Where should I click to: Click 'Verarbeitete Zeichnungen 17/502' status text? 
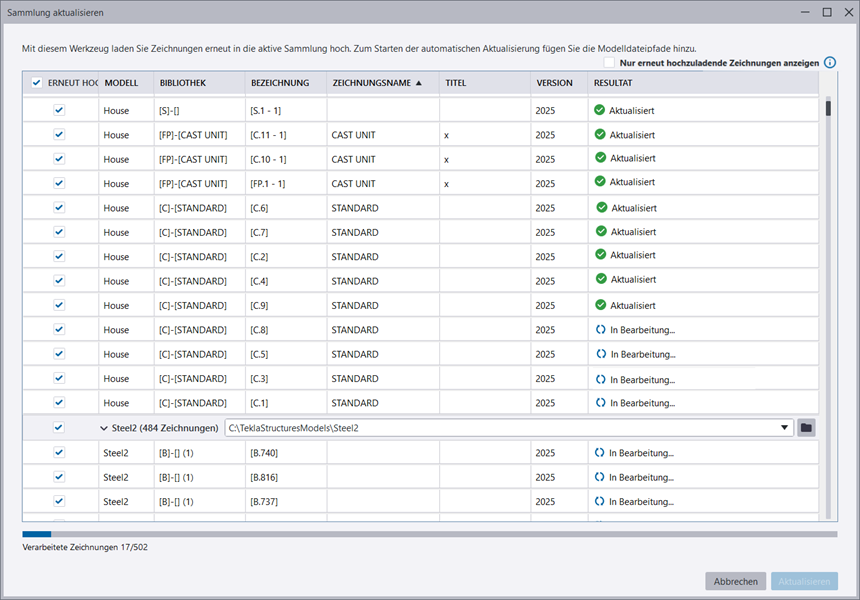[85, 547]
